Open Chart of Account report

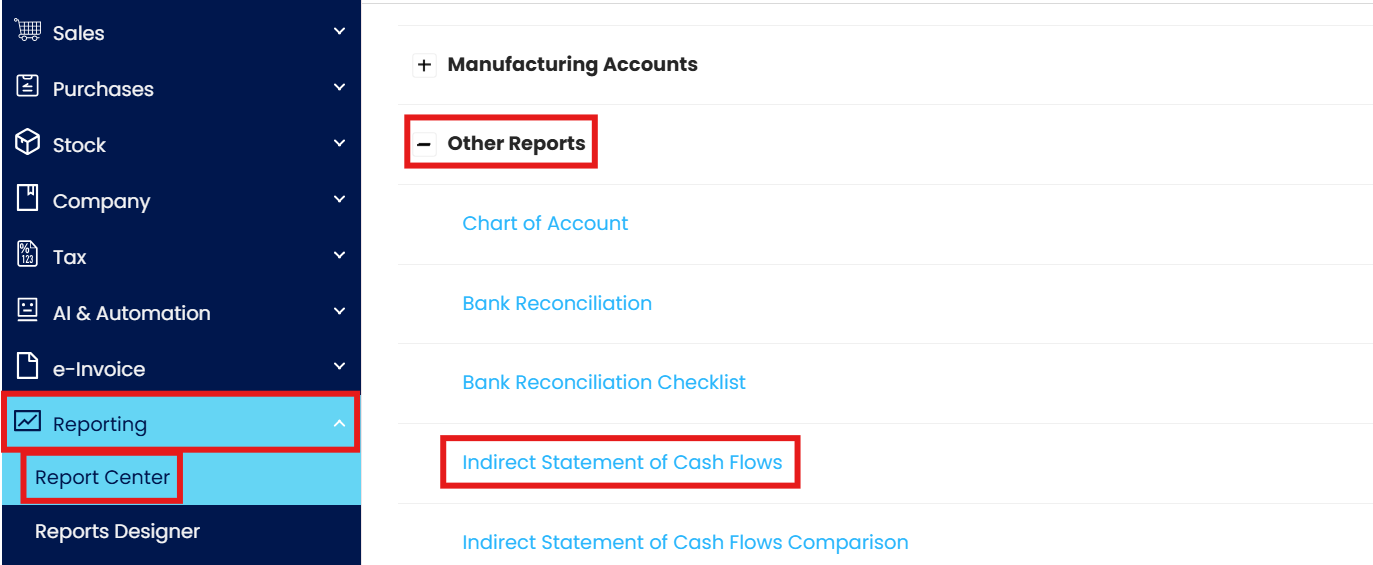pos(545,224)
